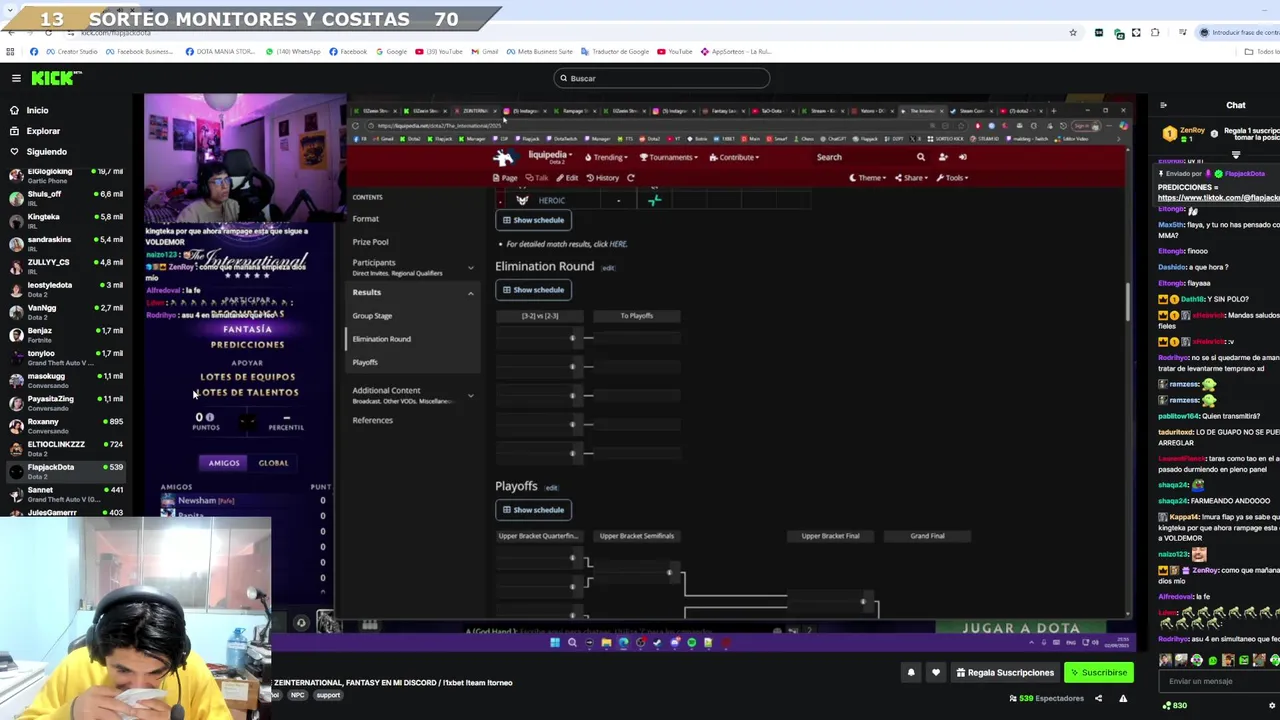The height and width of the screenshot is (720, 1280).
Task: Open Traductor de Google bookmark
Action: click(615, 52)
